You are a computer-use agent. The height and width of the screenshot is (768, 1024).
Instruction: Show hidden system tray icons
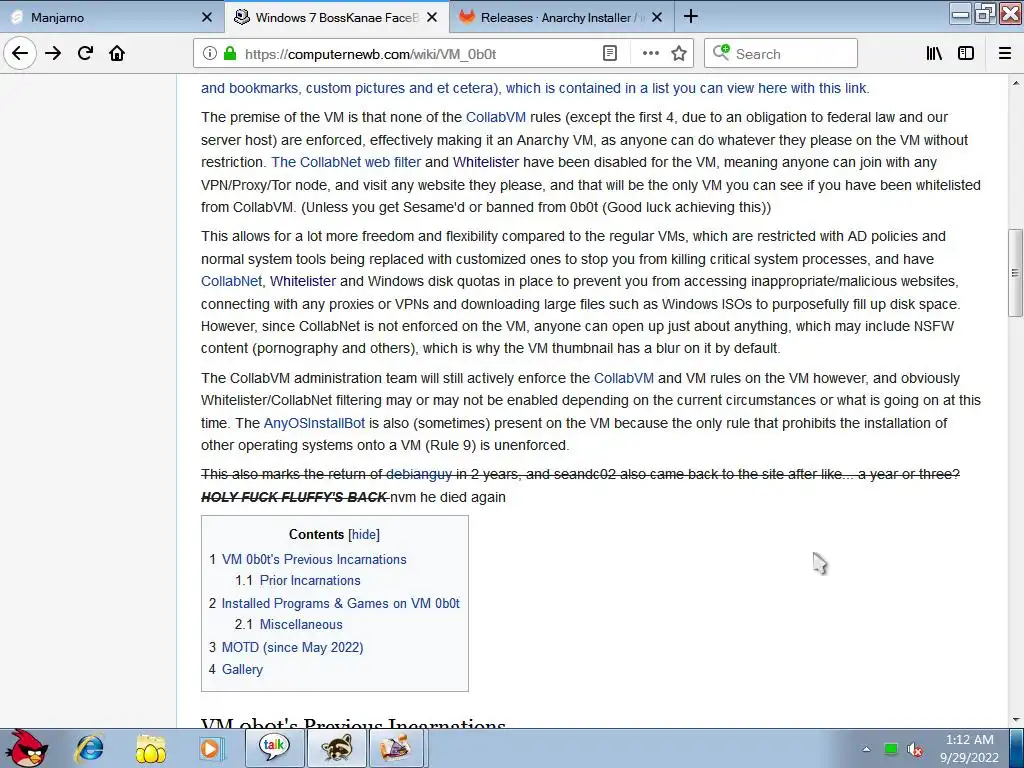point(867,749)
